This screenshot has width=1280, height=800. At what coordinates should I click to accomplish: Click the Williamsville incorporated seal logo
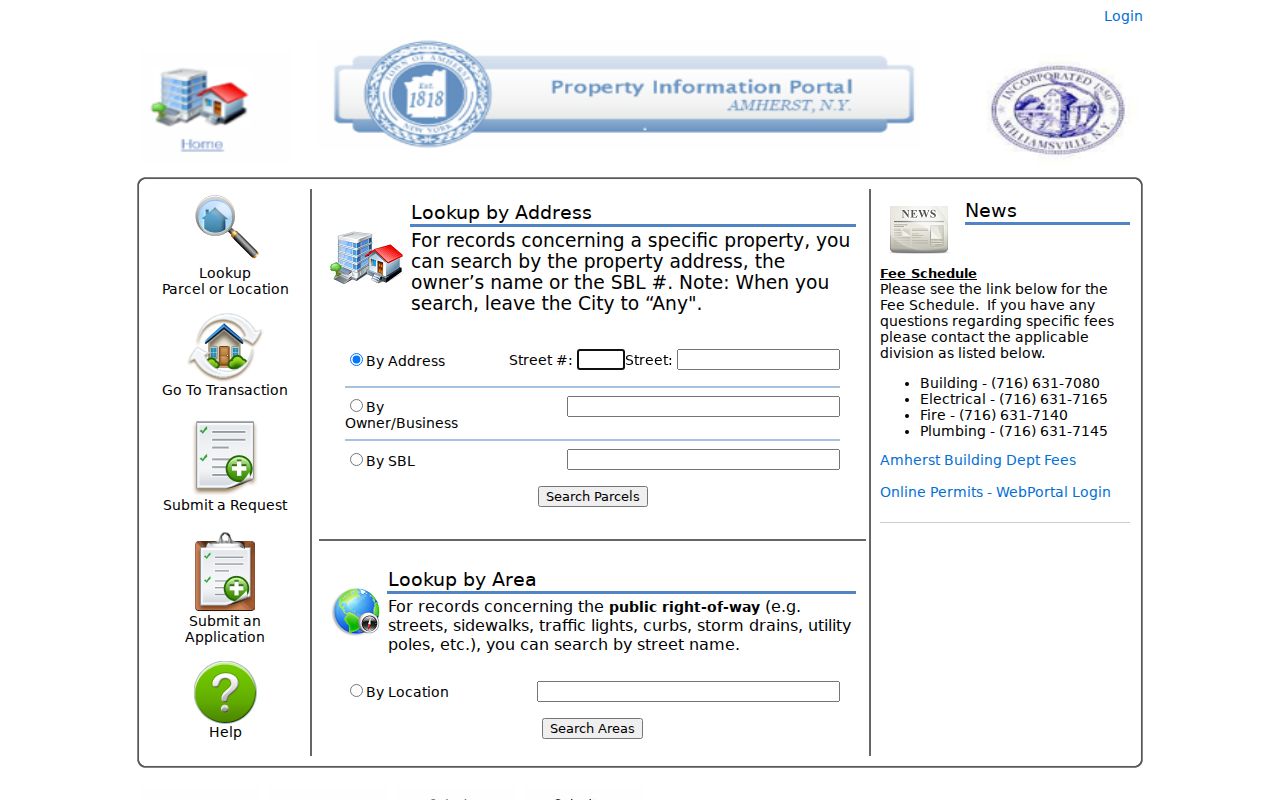pos(1057,110)
